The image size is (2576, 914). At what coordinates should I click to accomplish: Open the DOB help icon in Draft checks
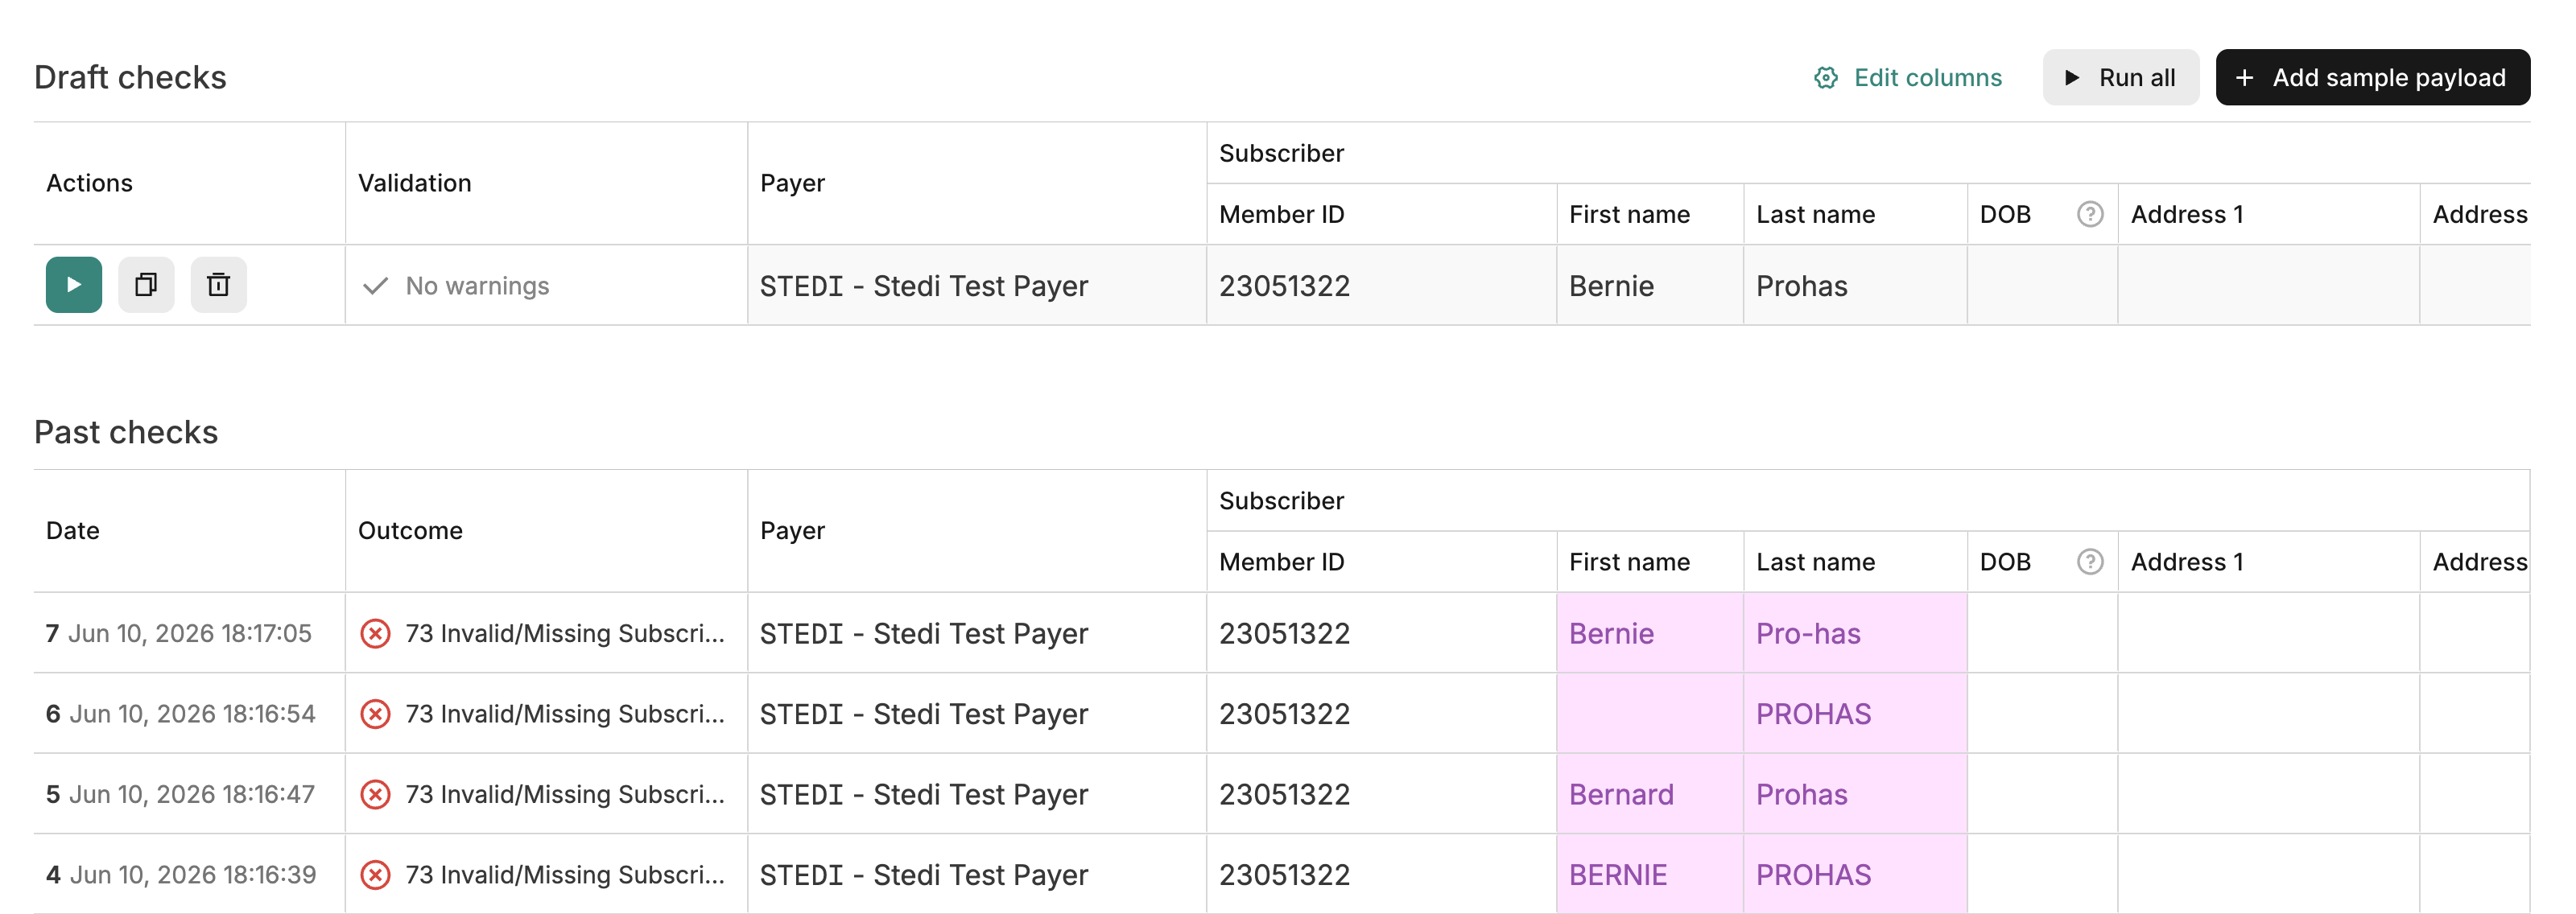pos(2090,214)
